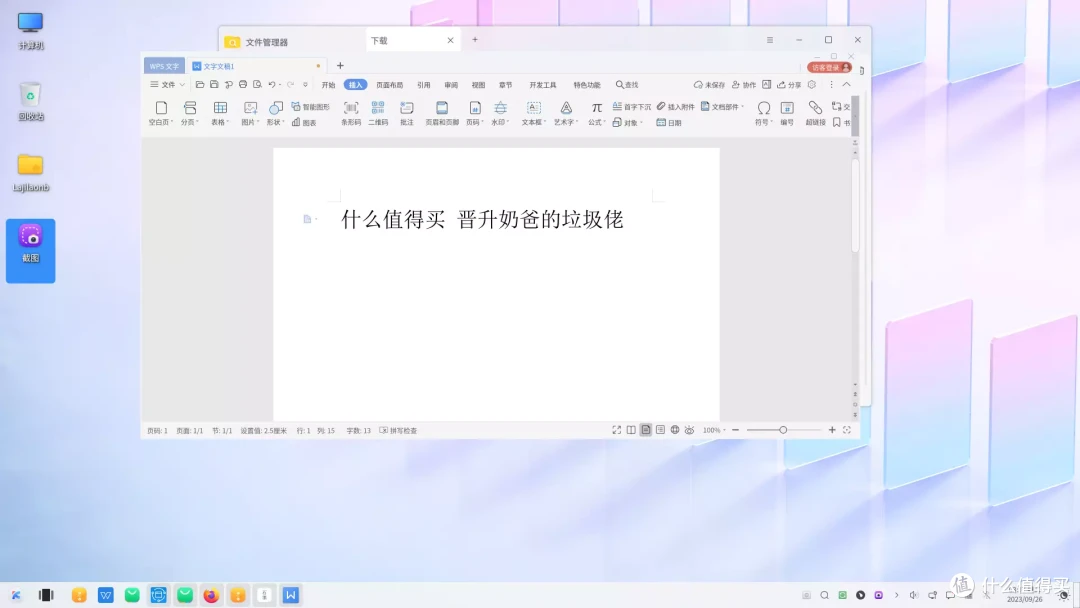Image resolution: width=1080 pixels, height=608 pixels.
Task: Enable eye protection mode icon
Action: 689,430
